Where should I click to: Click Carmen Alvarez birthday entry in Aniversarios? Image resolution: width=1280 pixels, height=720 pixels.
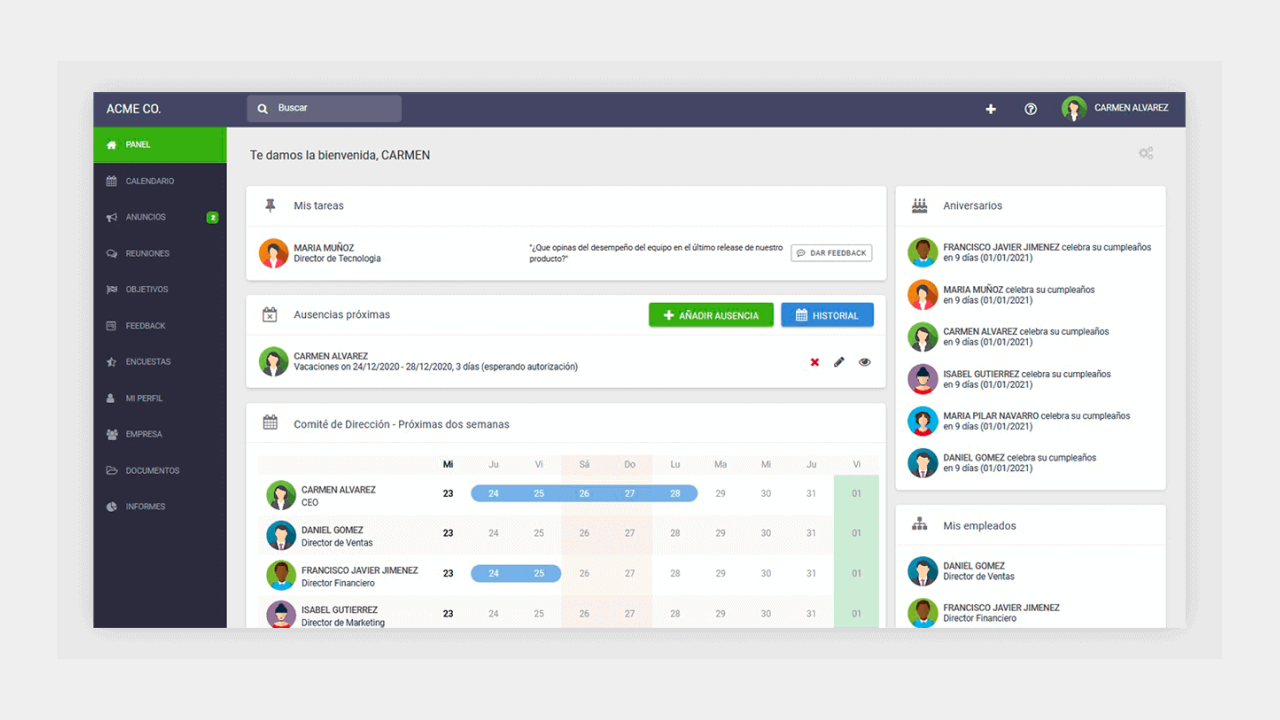tap(1026, 337)
